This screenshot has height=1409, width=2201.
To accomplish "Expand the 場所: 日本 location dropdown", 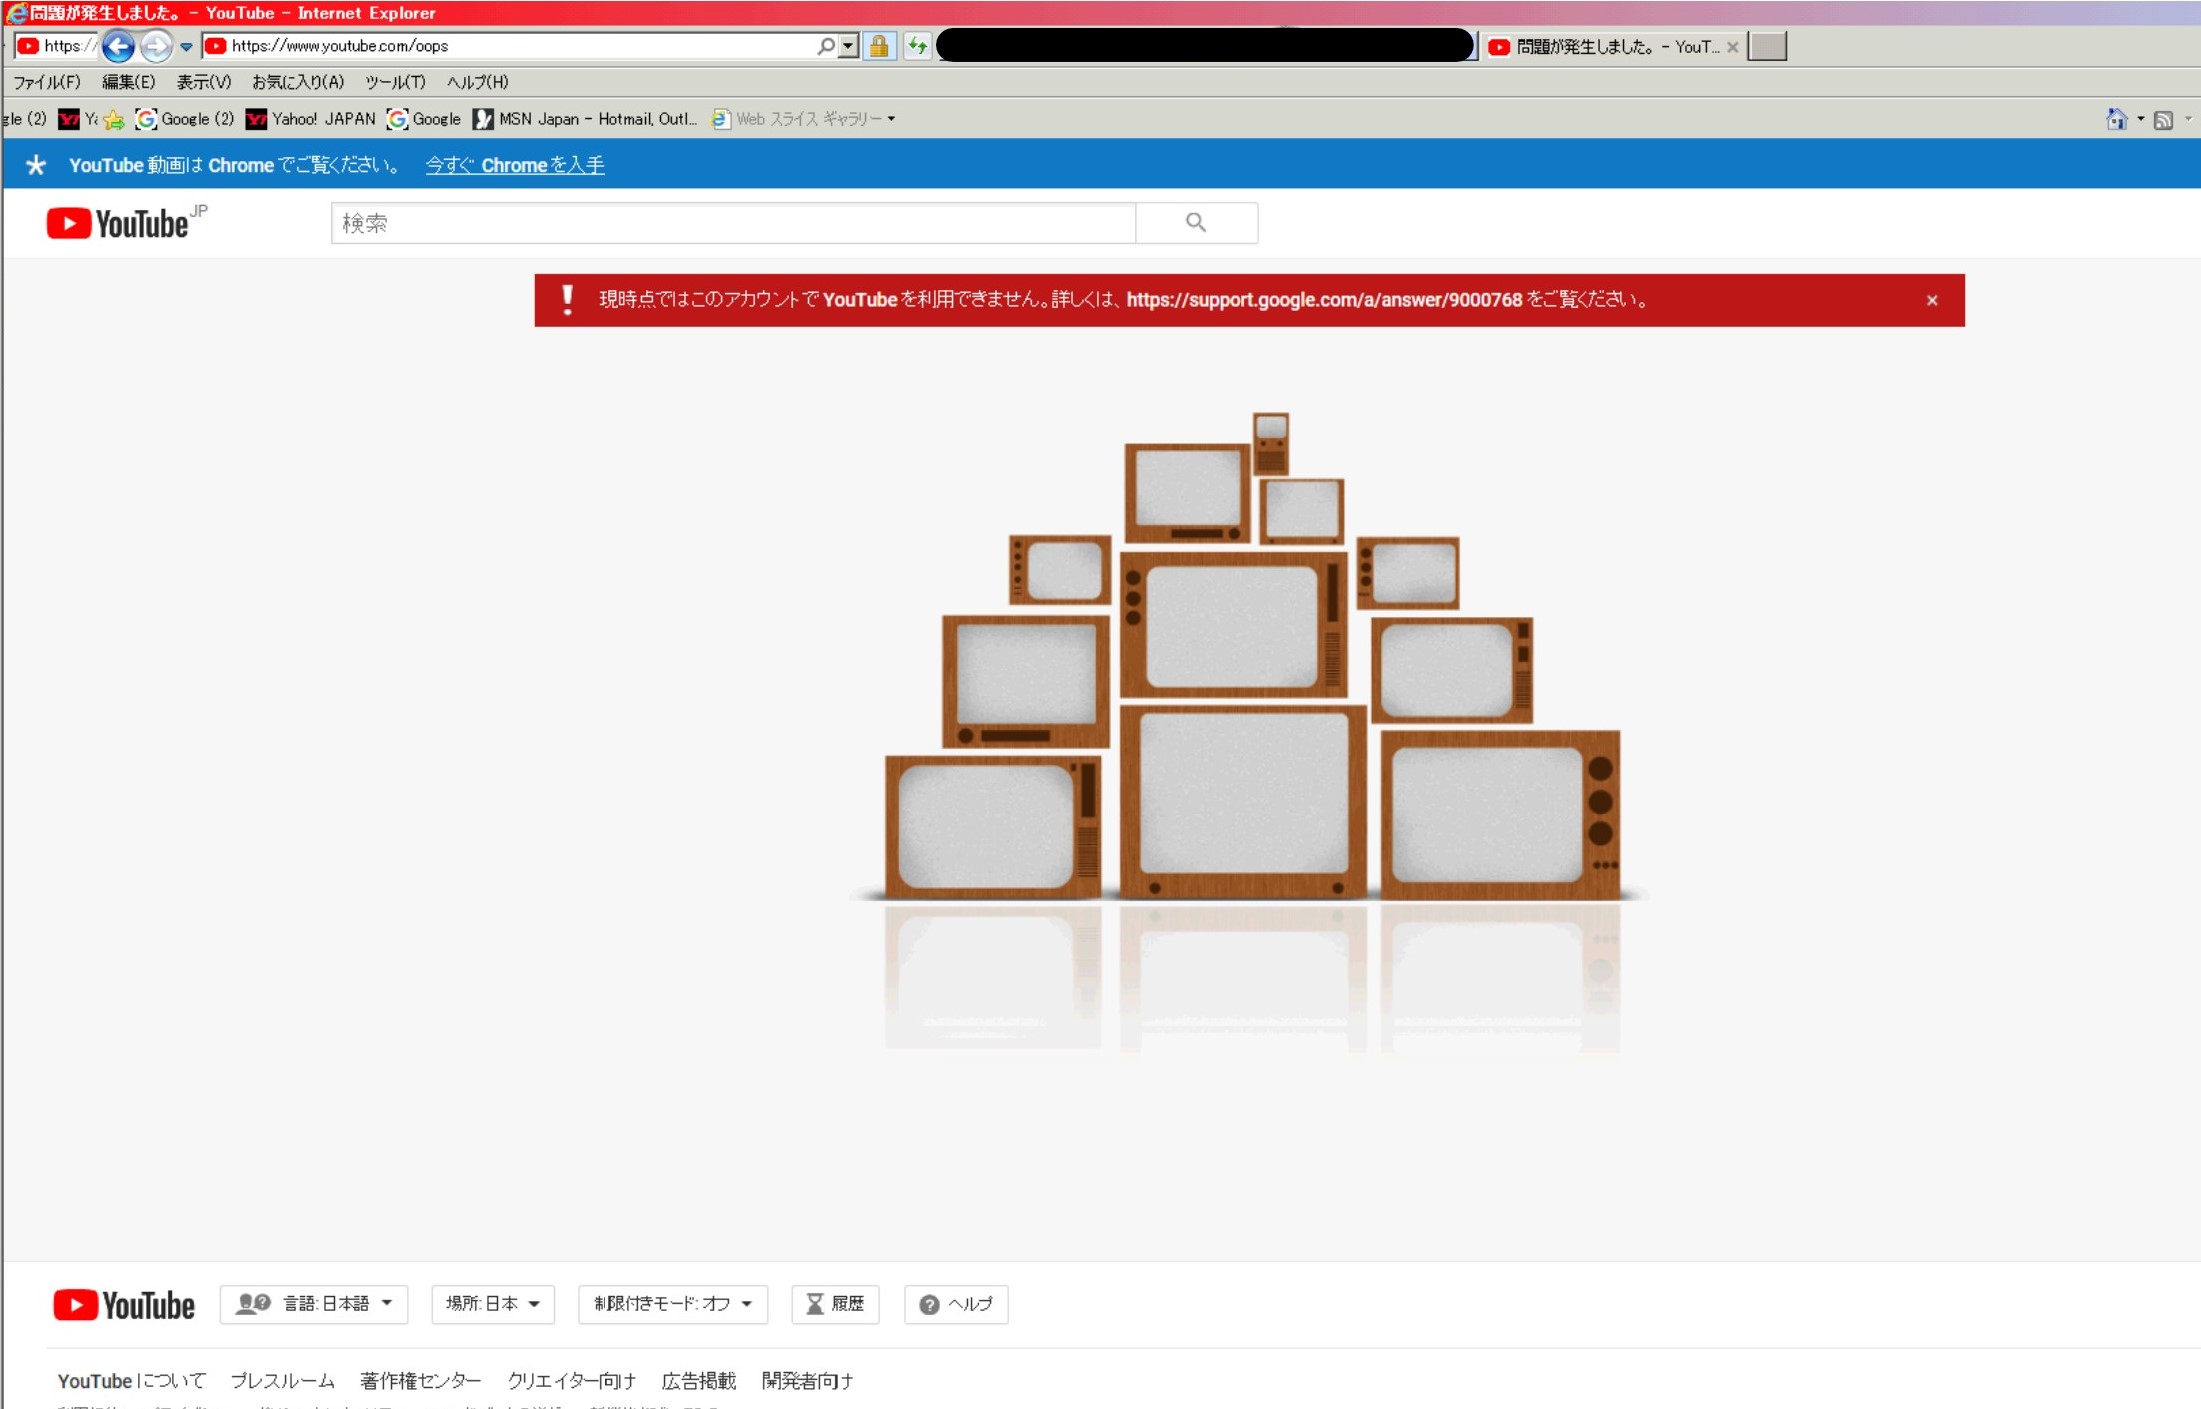I will pos(492,1304).
